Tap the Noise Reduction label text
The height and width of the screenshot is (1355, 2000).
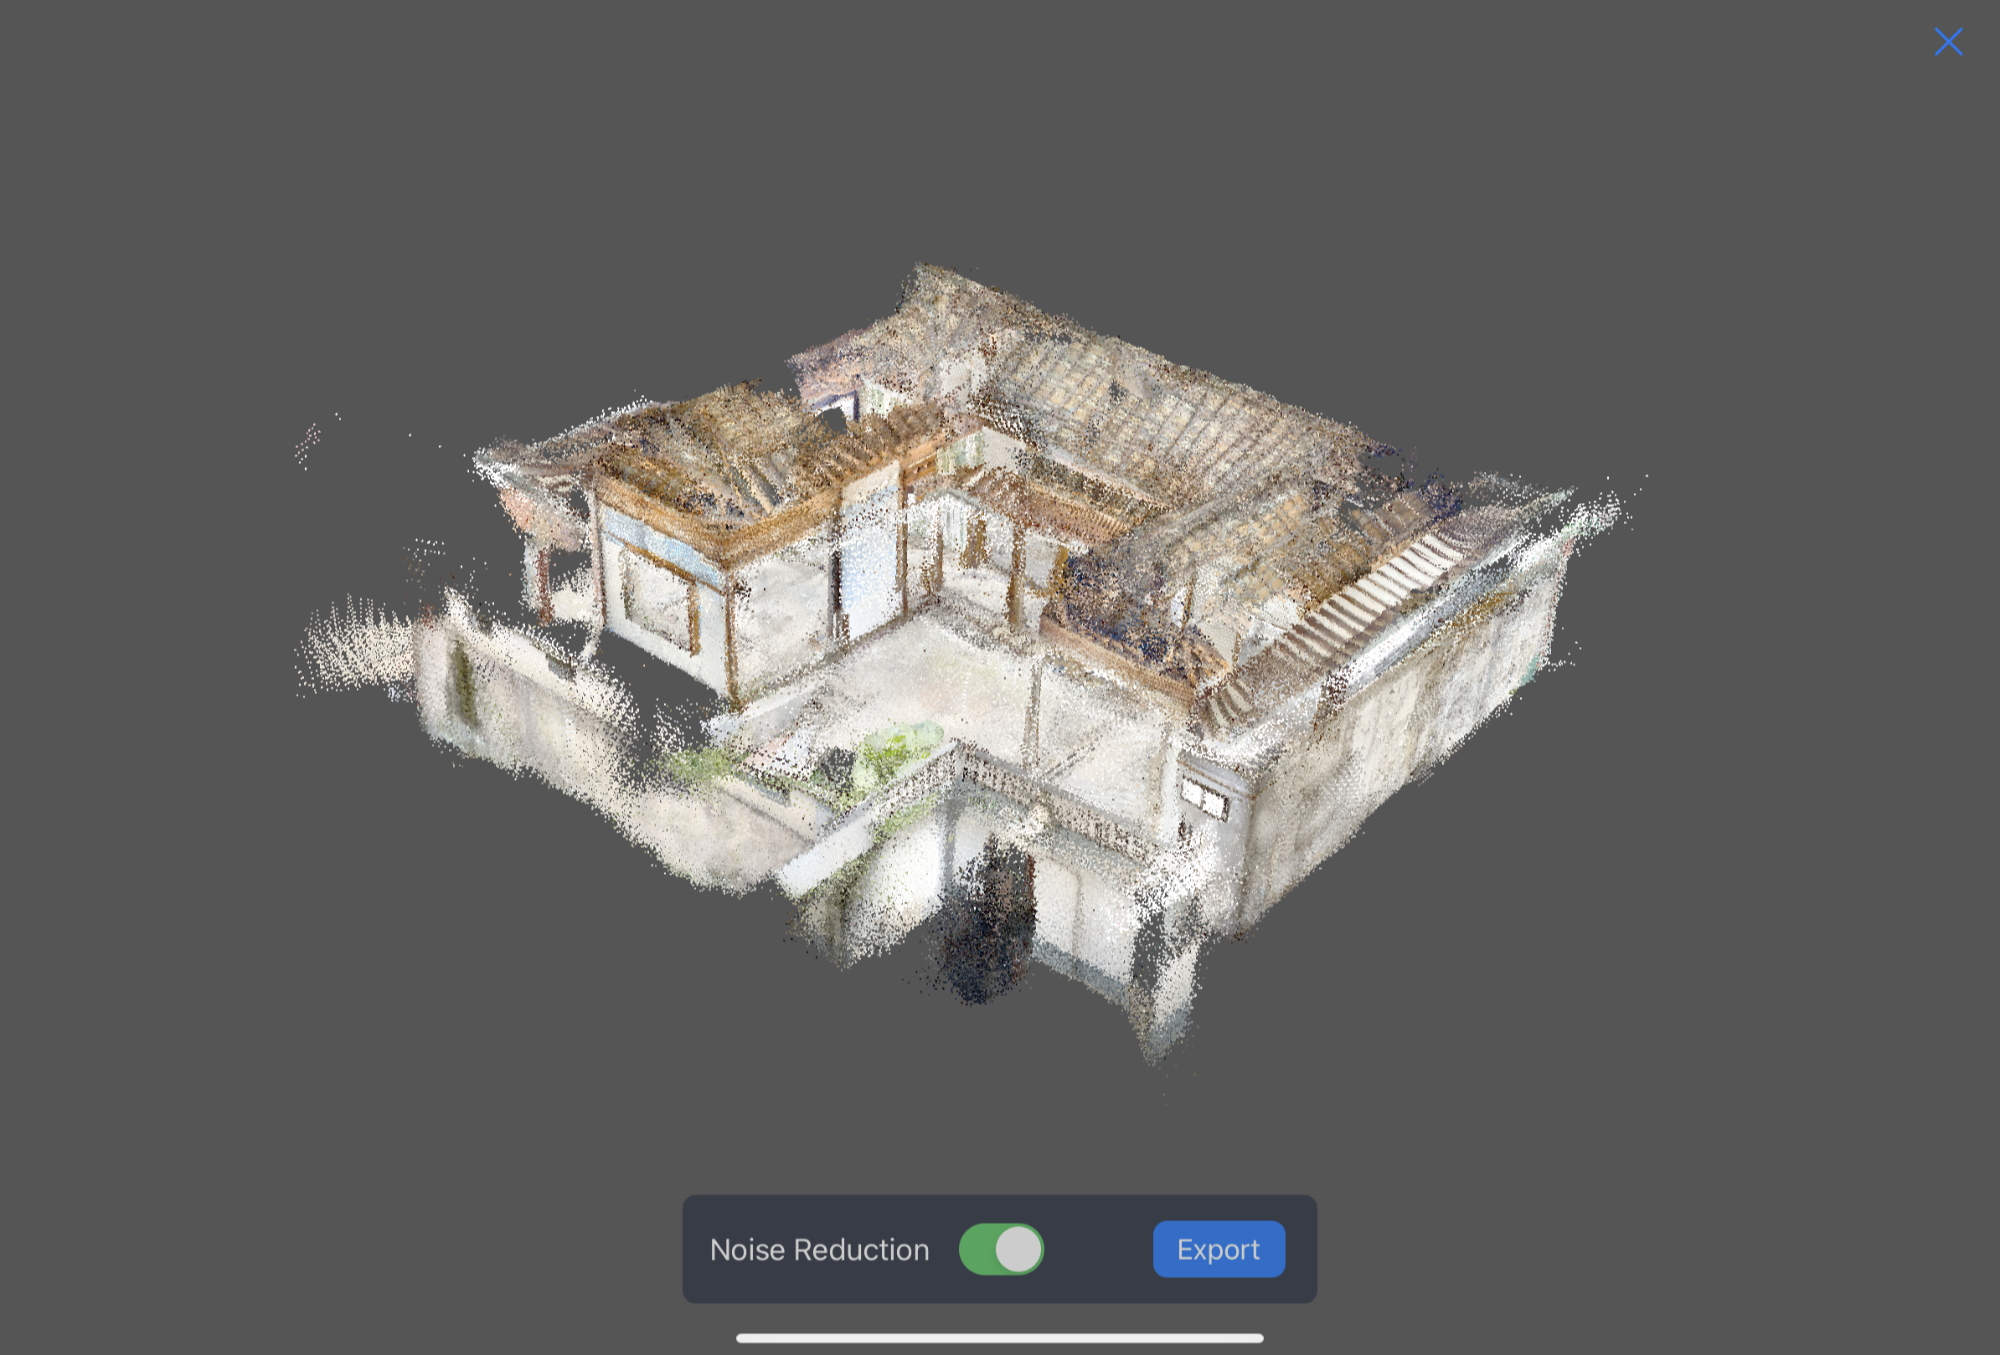click(819, 1250)
